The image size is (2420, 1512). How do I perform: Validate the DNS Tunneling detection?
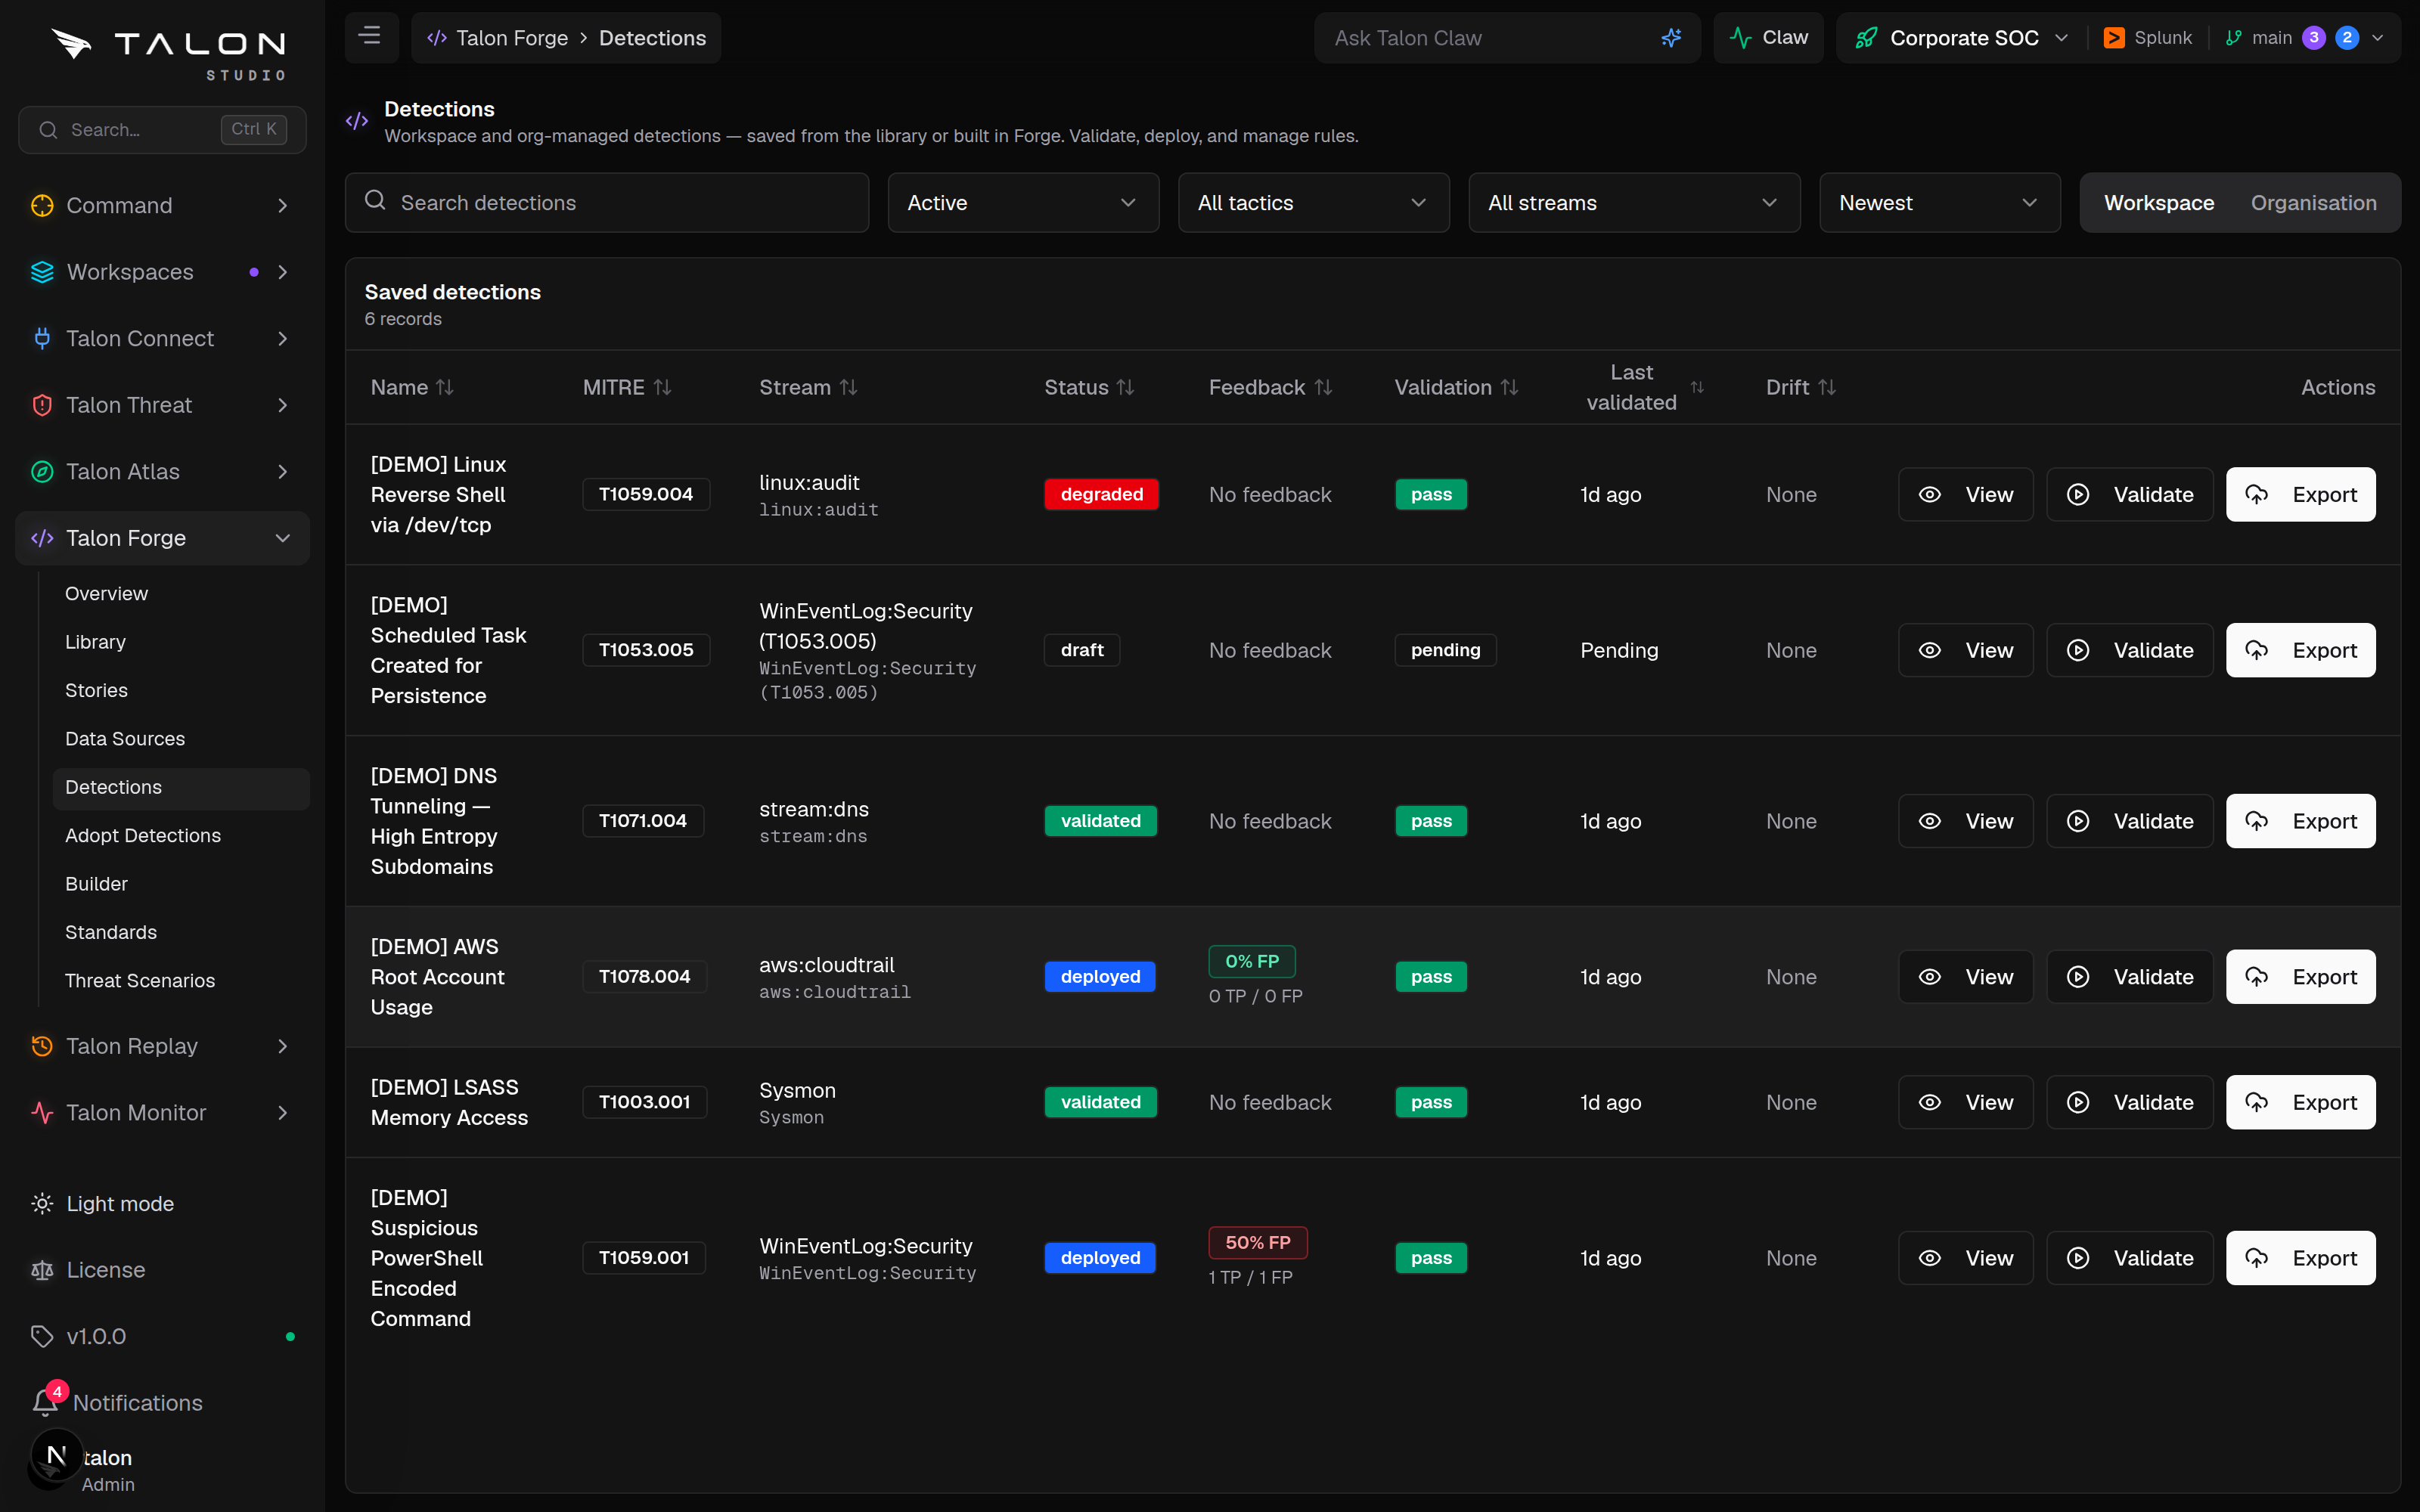2129,821
